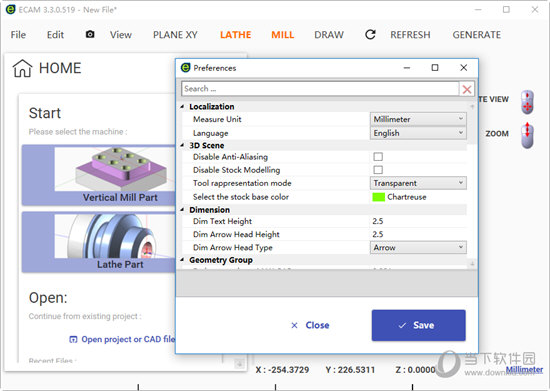Click the Y coordinate readout in status bar

pos(350,370)
